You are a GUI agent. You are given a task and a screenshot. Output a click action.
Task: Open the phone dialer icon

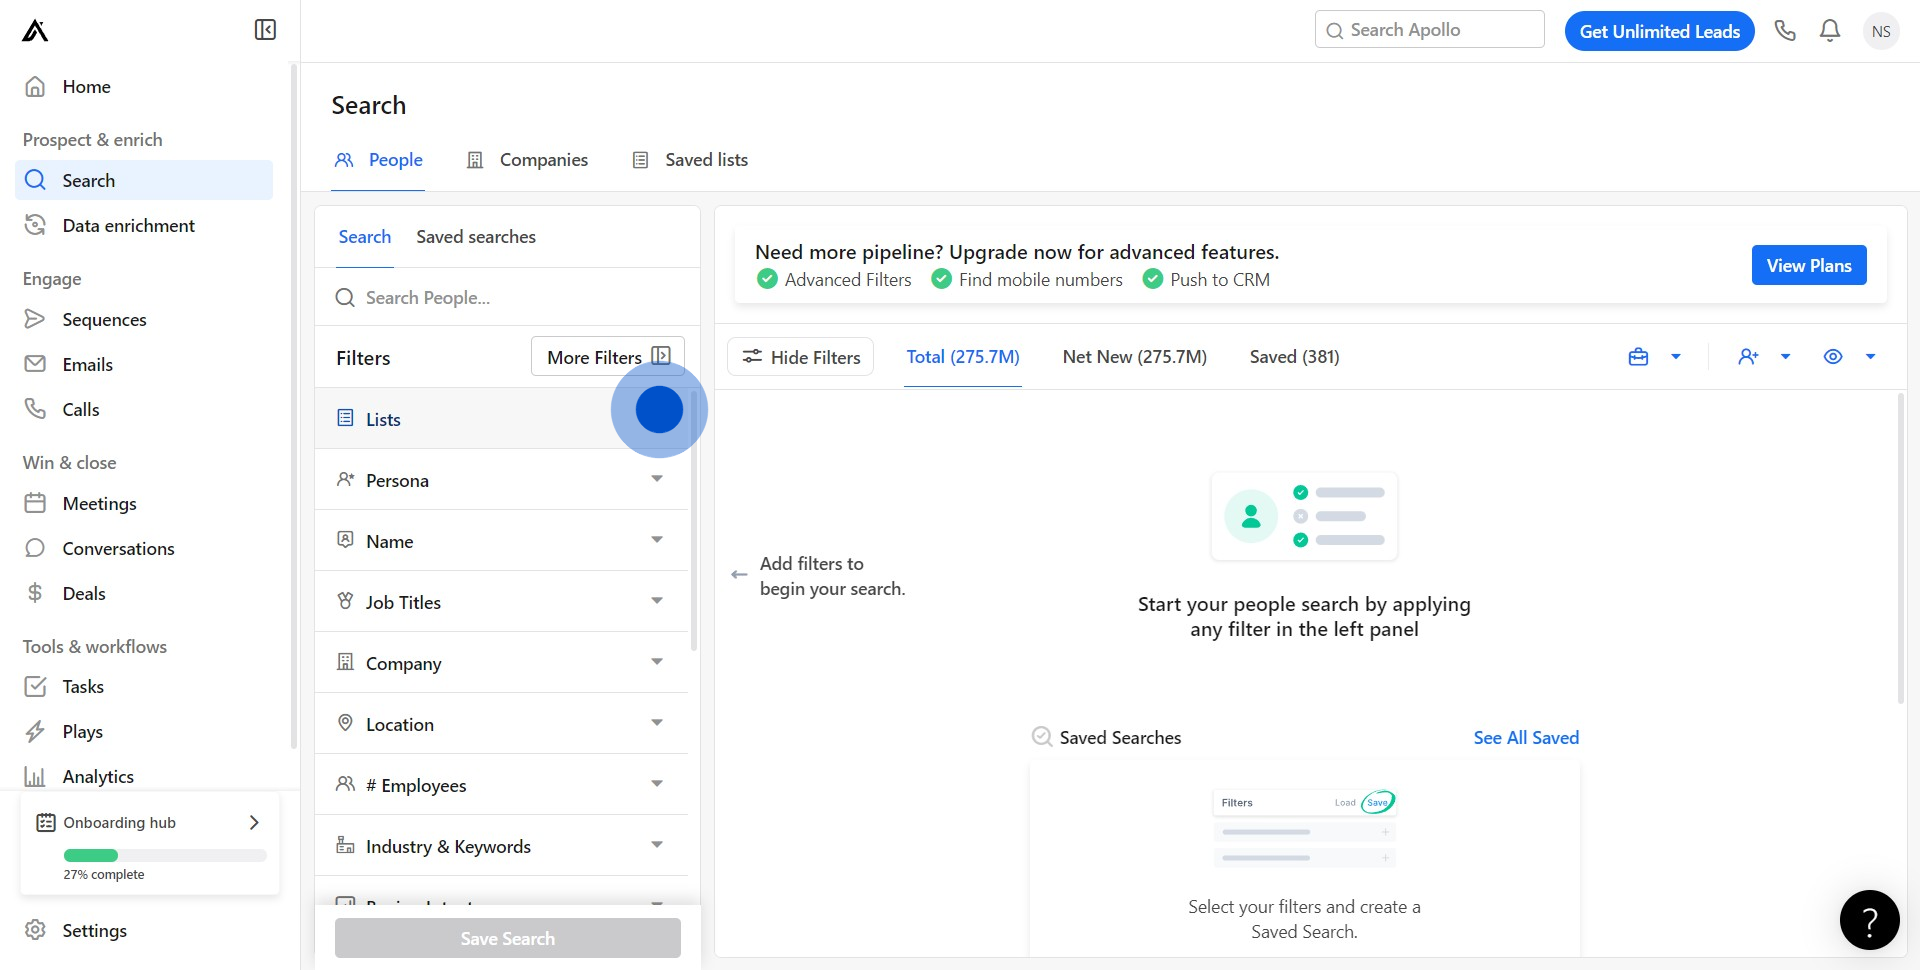coord(1785,31)
